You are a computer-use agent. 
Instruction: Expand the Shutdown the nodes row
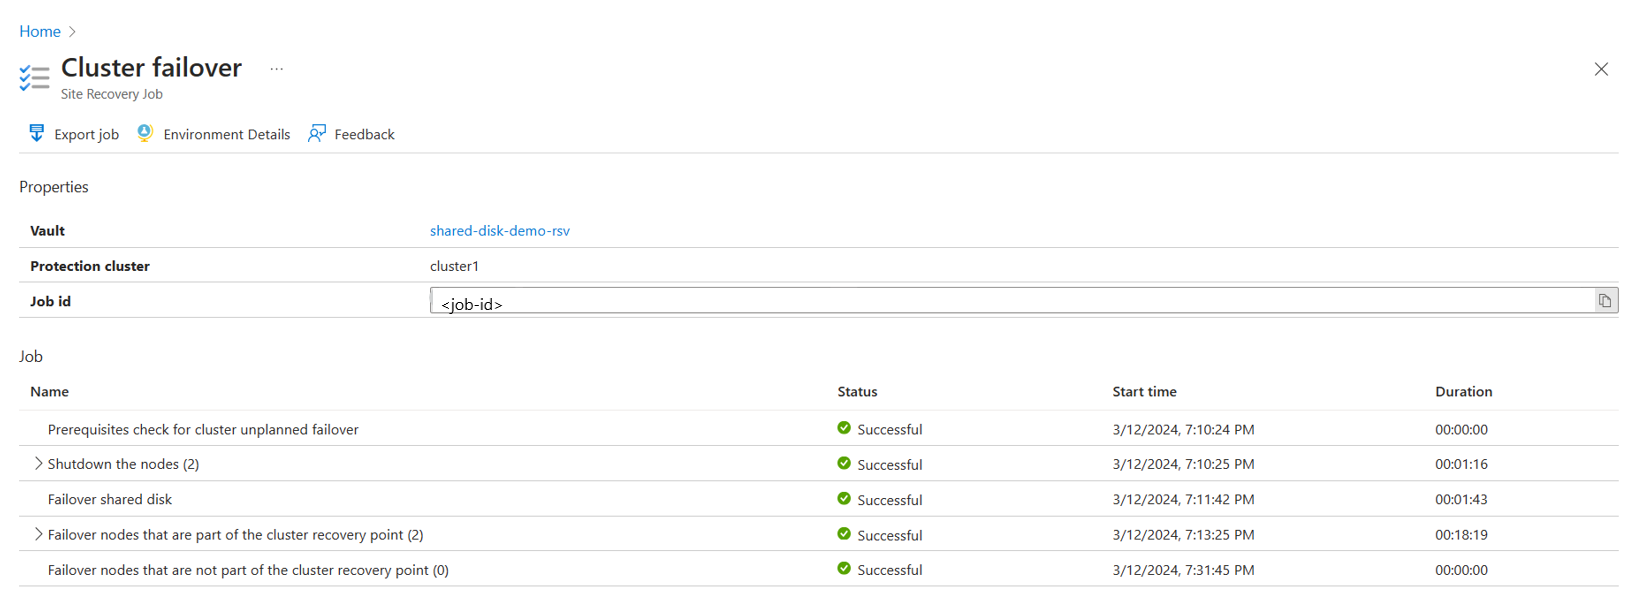38,464
